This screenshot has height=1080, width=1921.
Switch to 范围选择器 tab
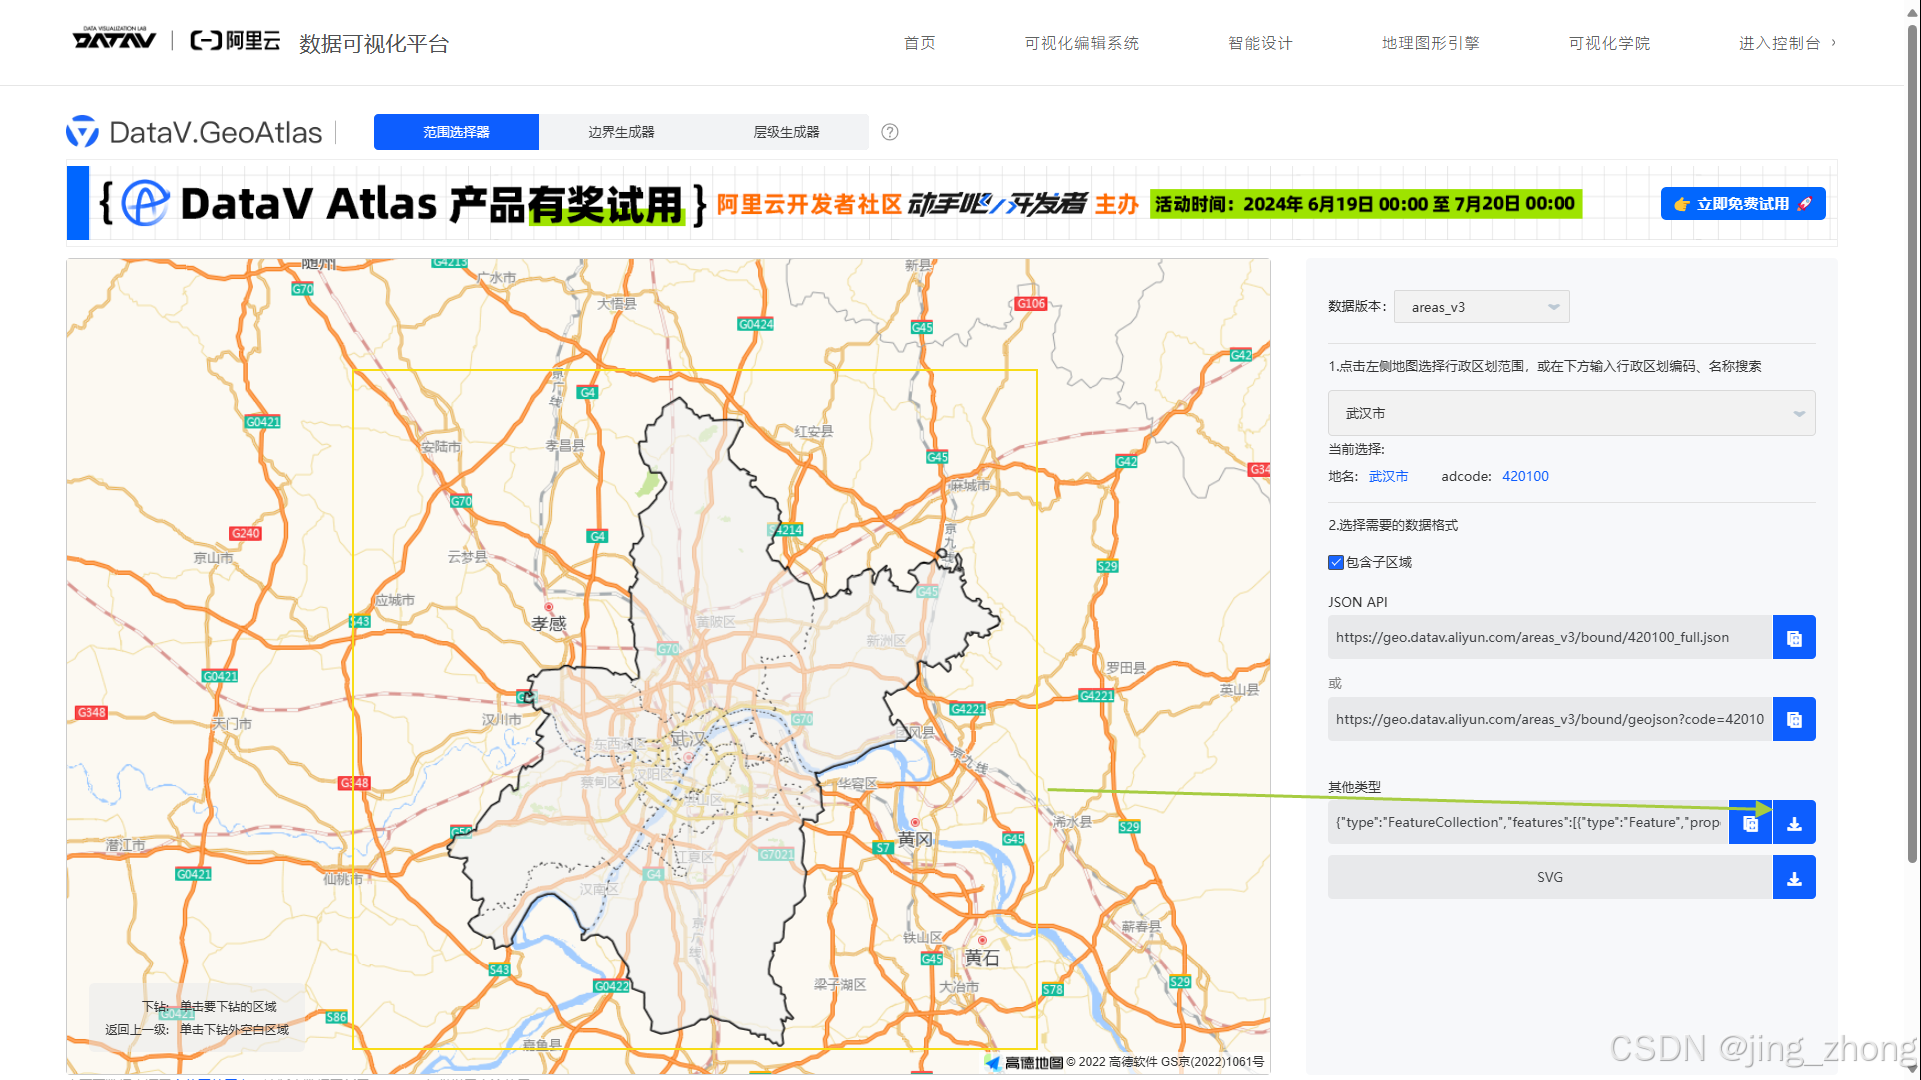click(x=456, y=132)
